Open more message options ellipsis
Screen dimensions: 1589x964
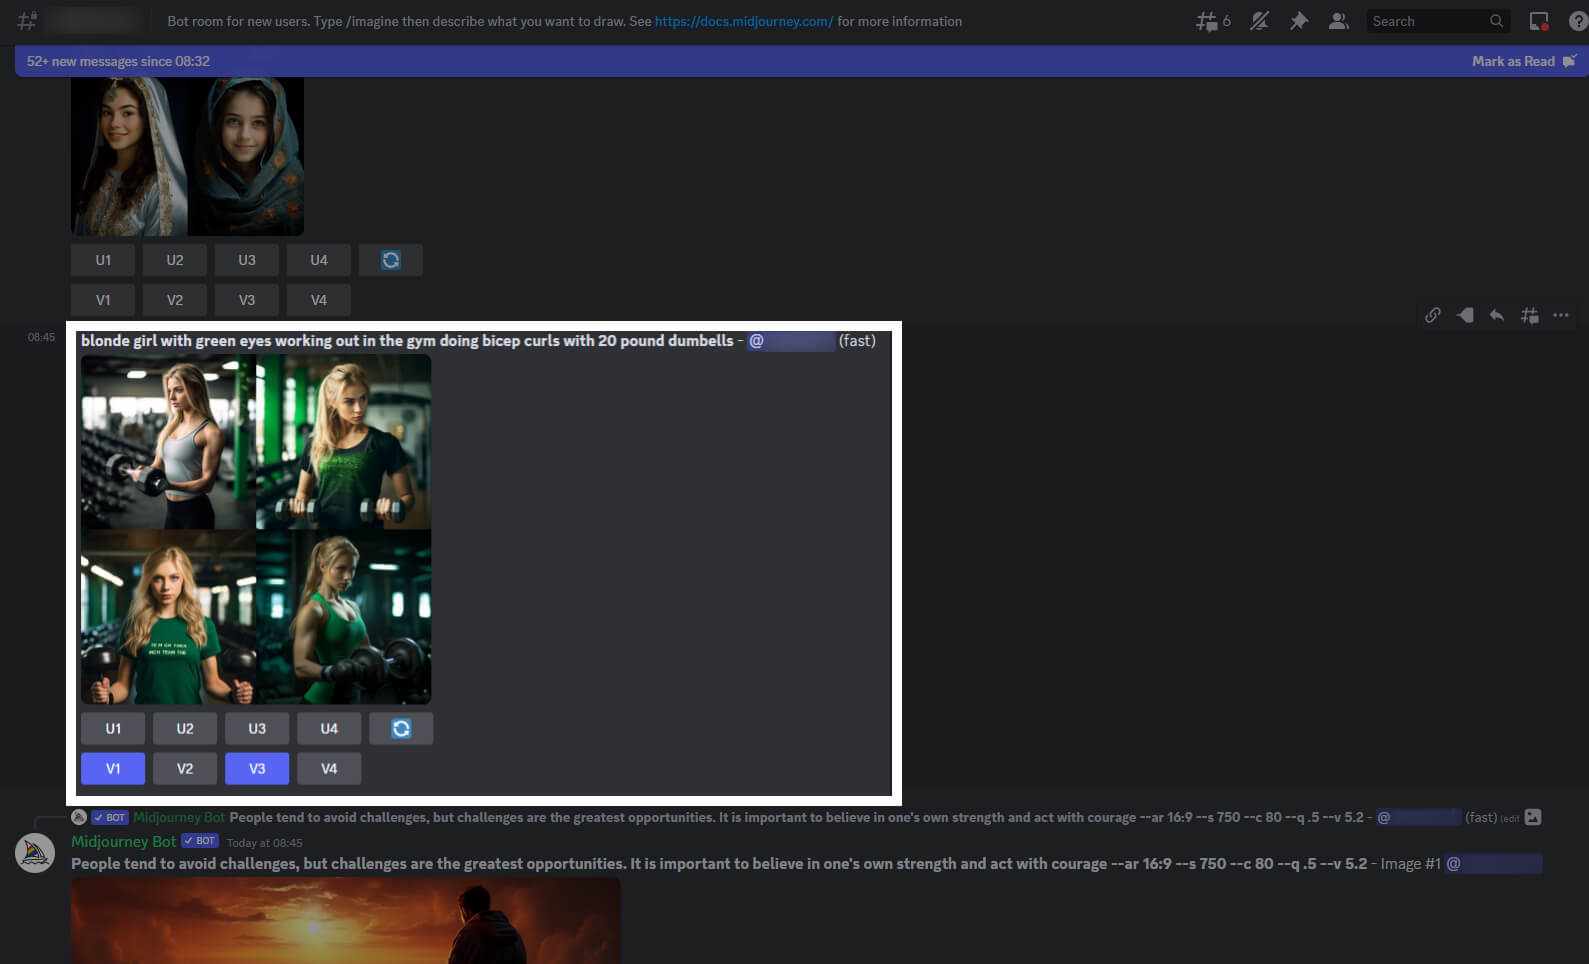tap(1561, 315)
